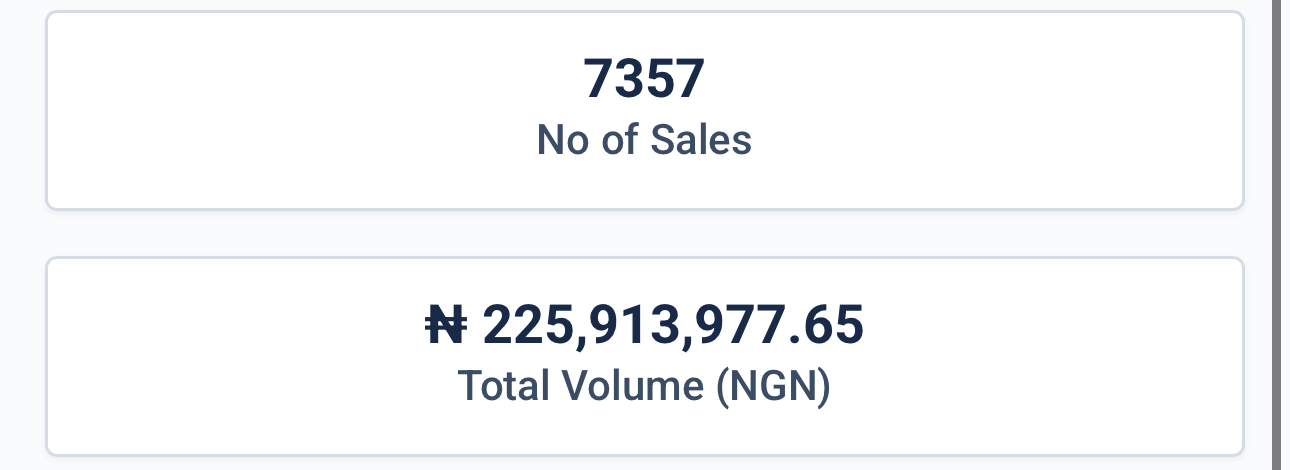Open the Total Volume card
Screen dimensions: 1290x470
[644, 357]
